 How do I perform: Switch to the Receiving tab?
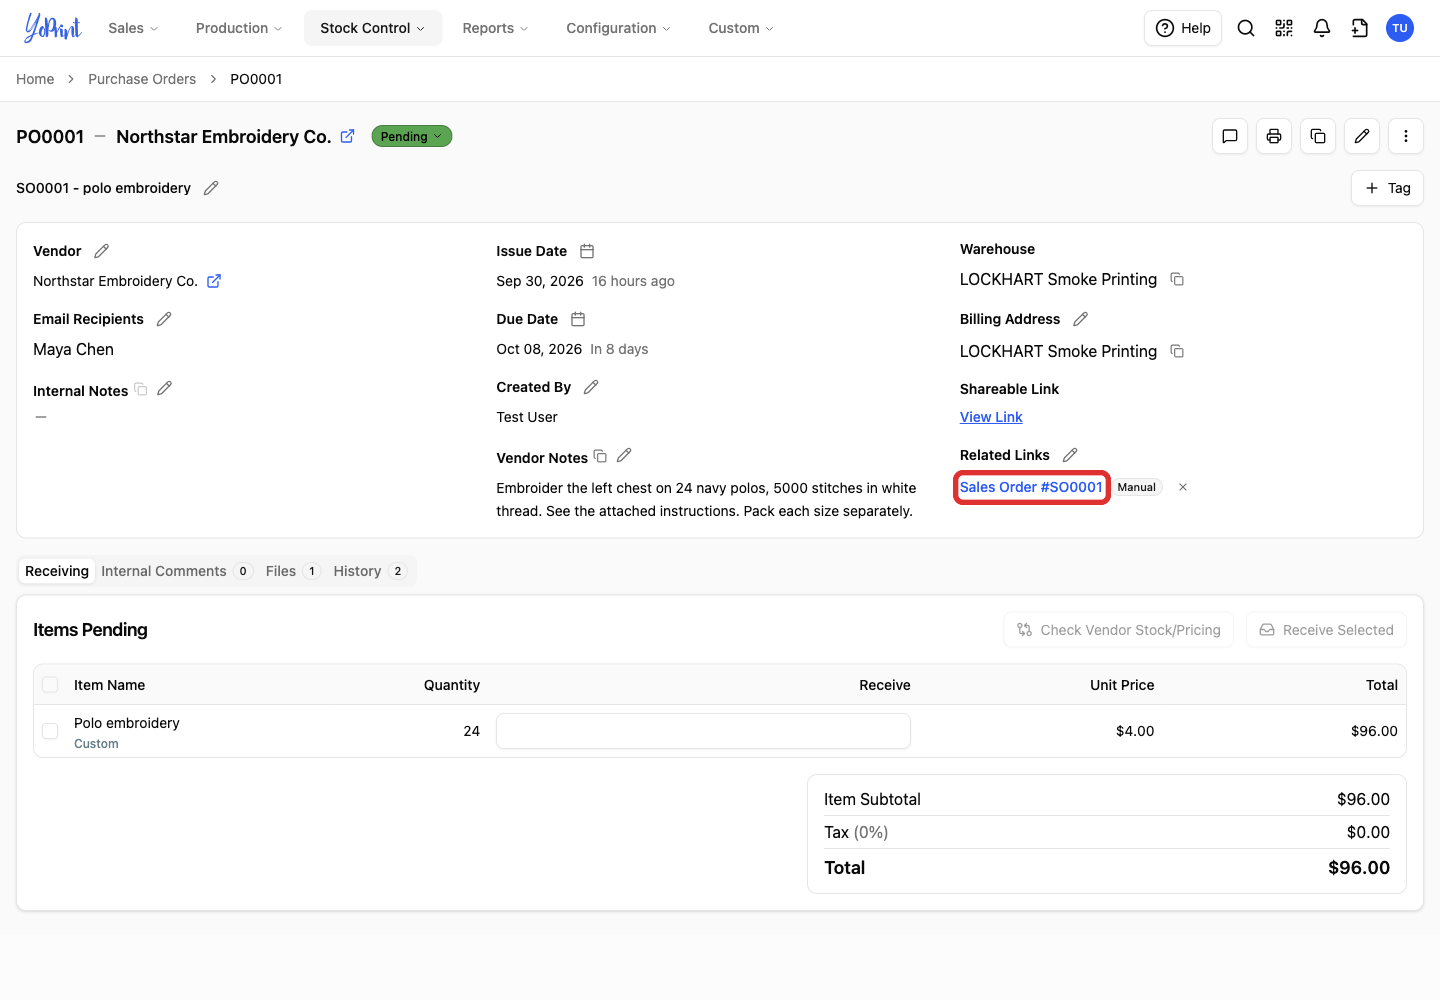click(x=57, y=571)
